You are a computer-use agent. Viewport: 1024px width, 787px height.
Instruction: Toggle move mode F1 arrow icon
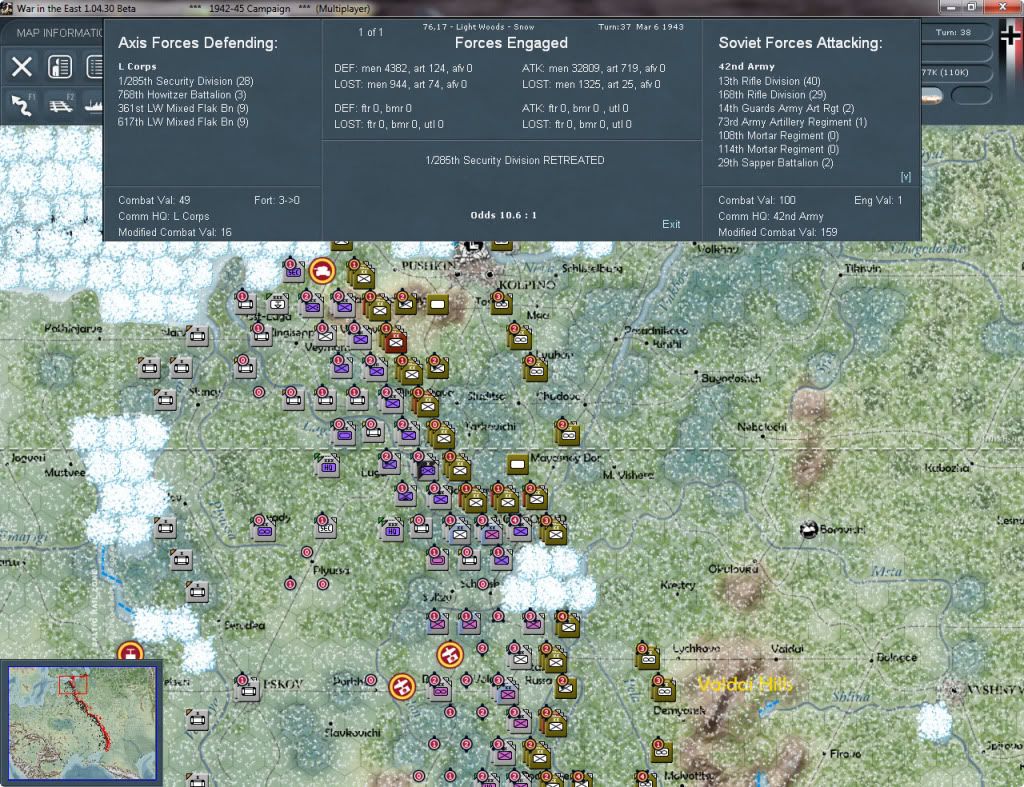pos(22,104)
